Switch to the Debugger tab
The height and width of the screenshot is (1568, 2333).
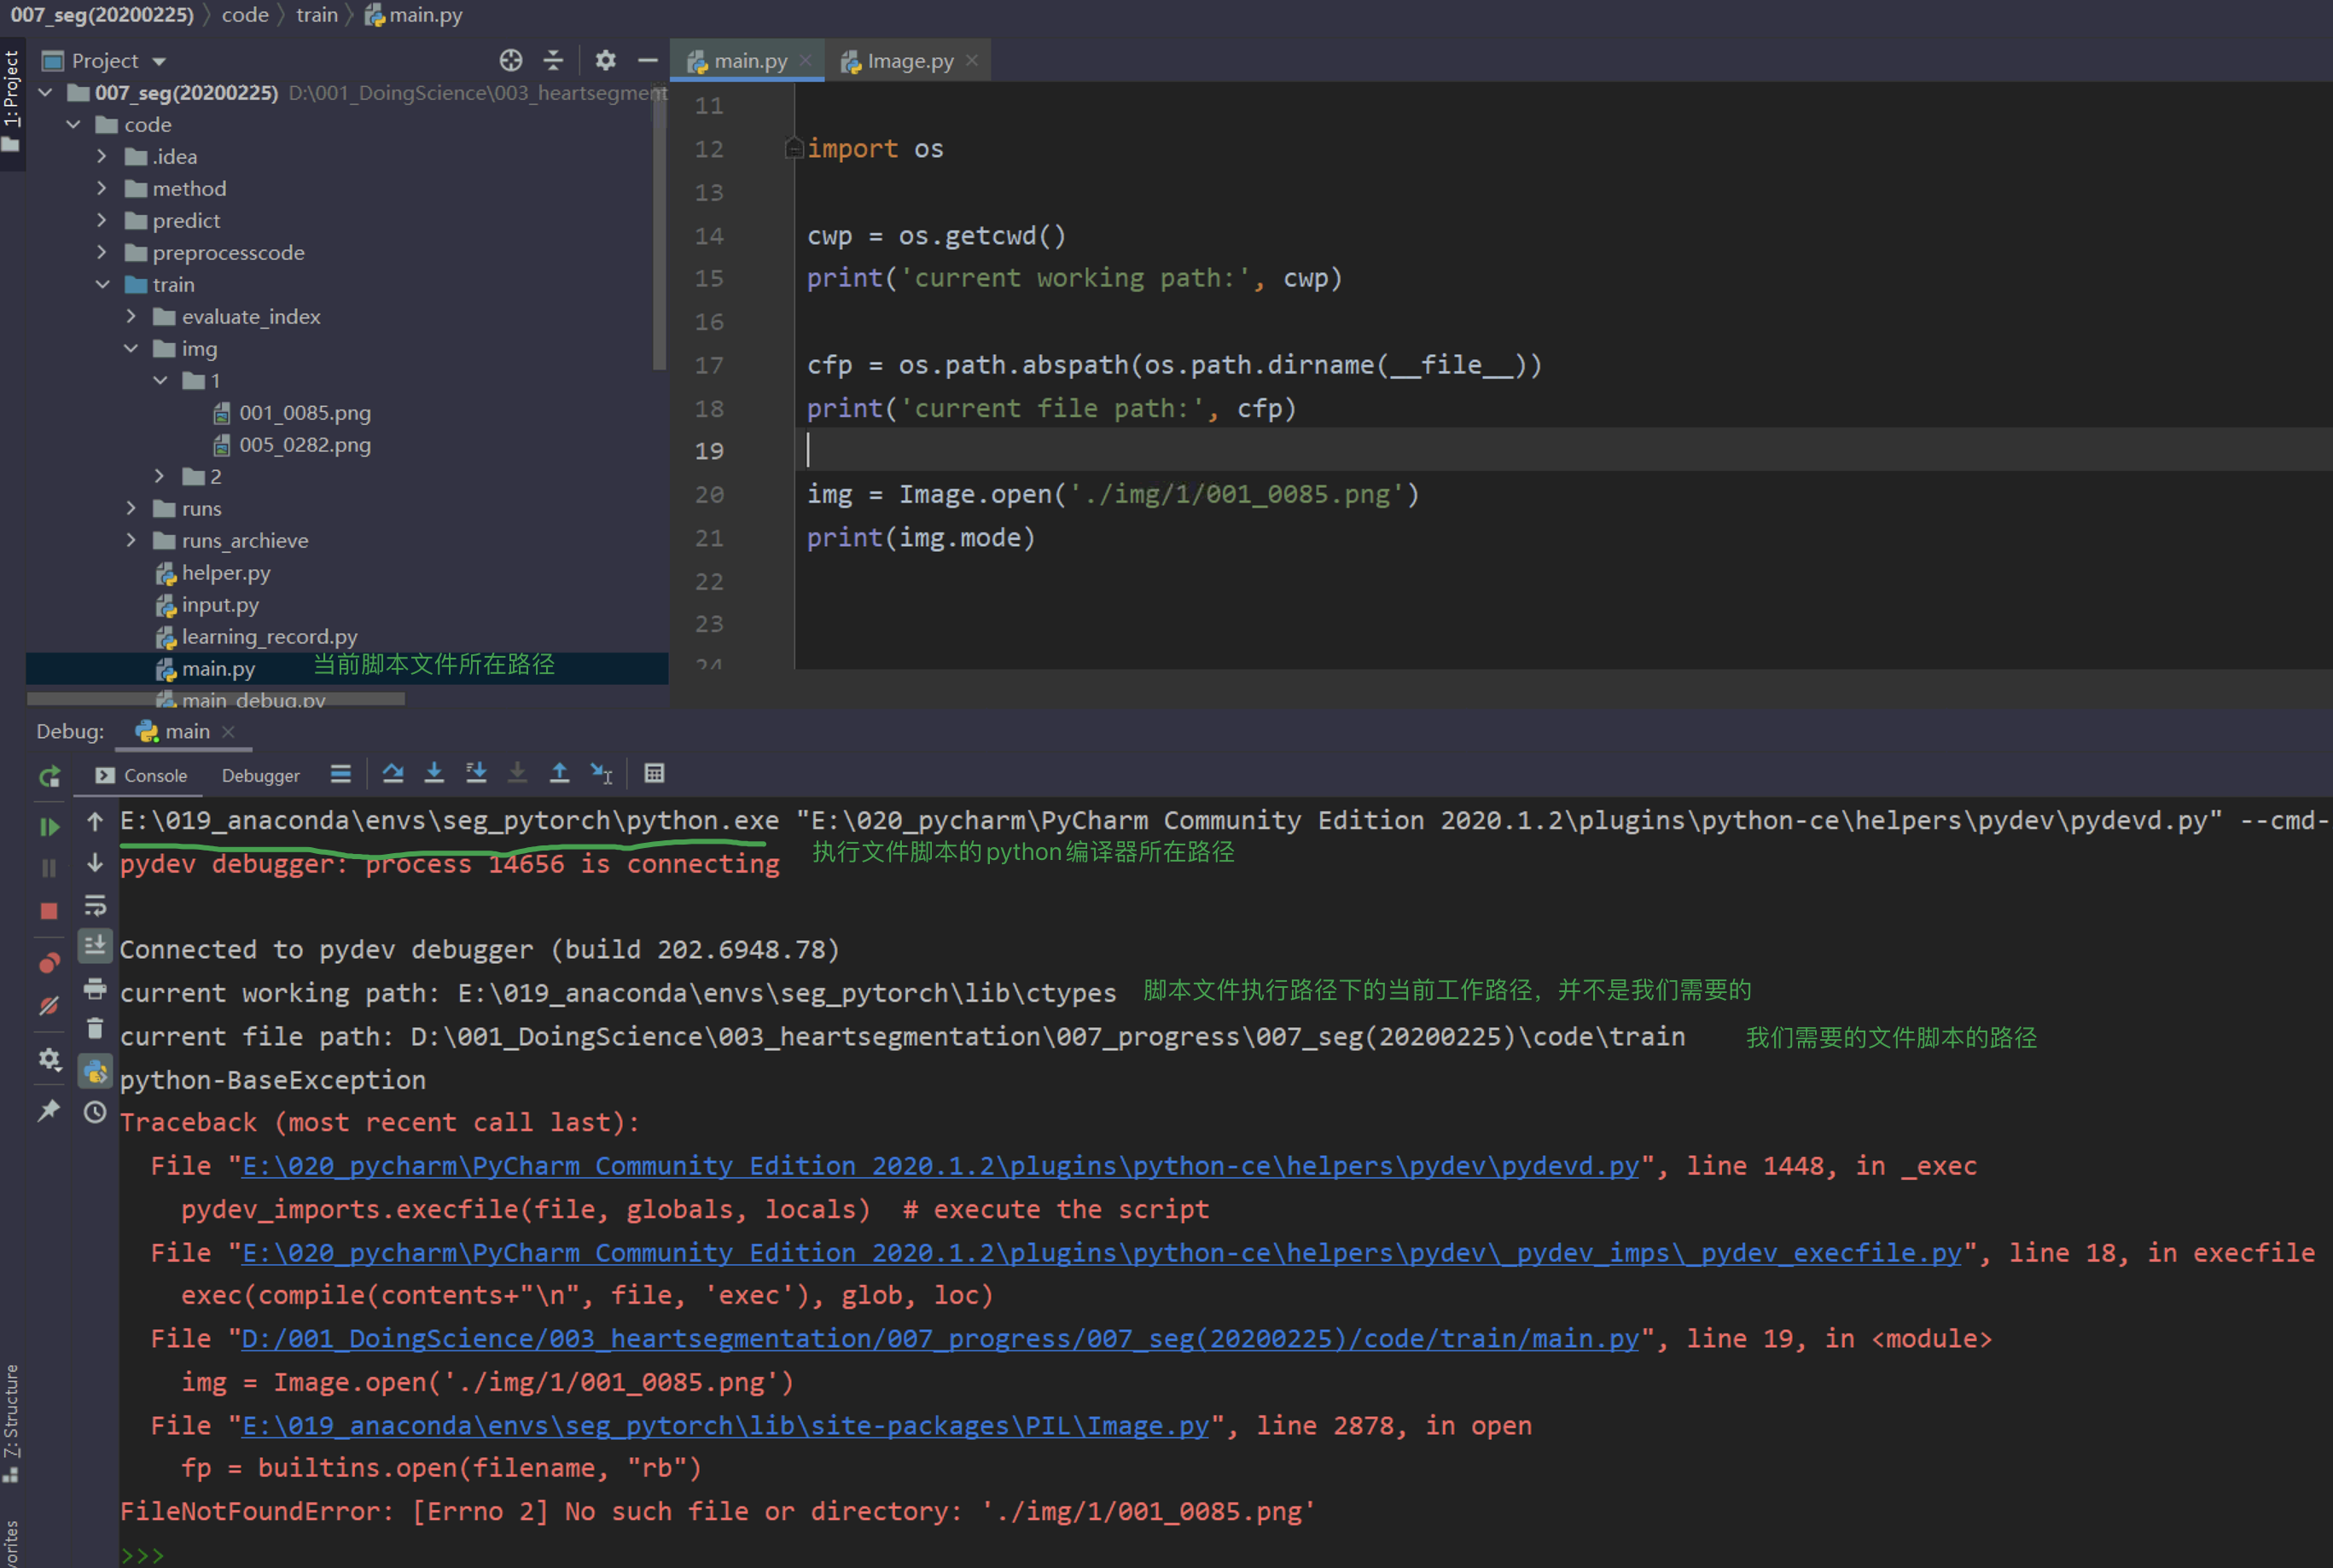pyautogui.click(x=260, y=775)
